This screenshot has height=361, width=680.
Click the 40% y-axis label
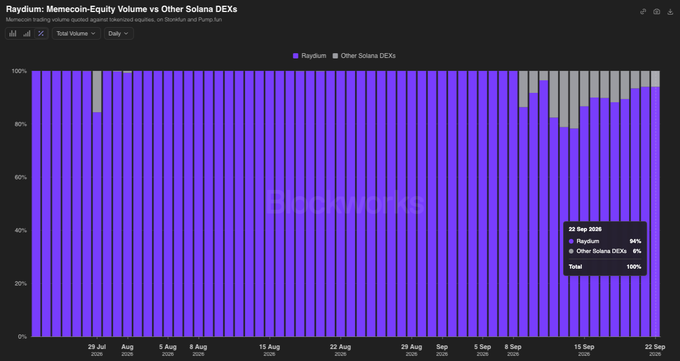coord(20,230)
